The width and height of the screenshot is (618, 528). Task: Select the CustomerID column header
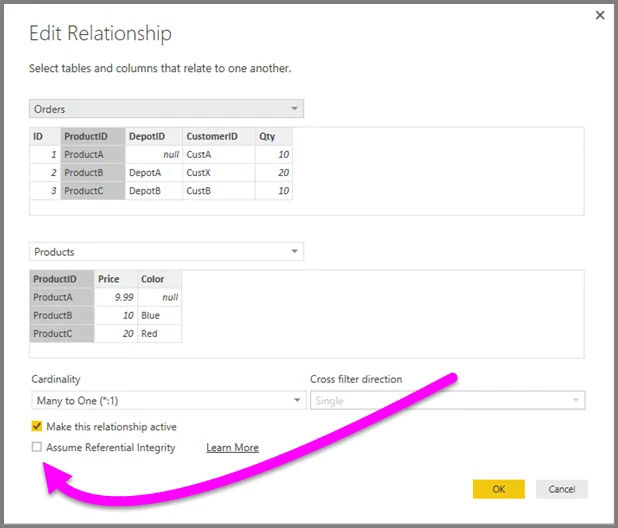coord(219,136)
